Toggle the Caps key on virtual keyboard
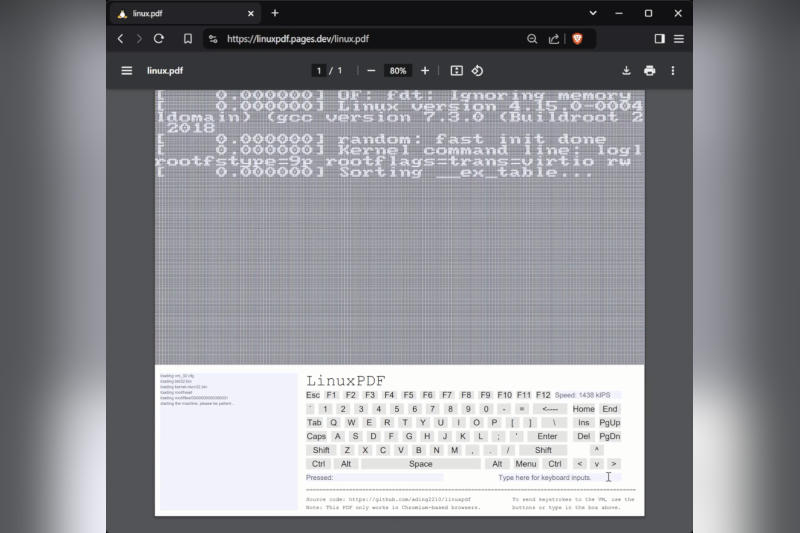Image resolution: width=800 pixels, height=533 pixels. [316, 436]
